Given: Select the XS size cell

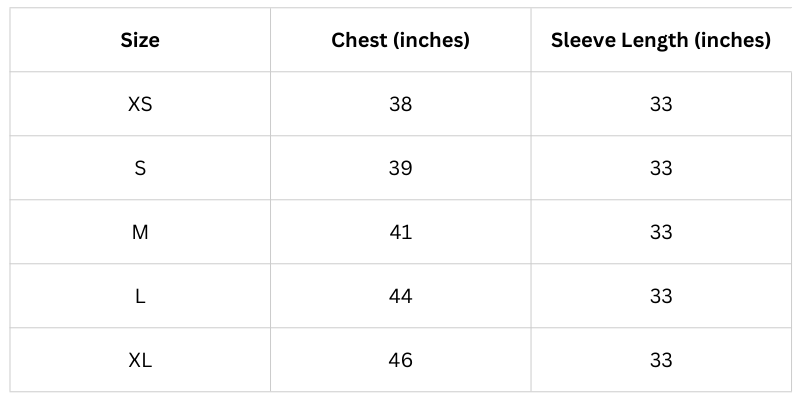Looking at the screenshot, I should [140, 104].
